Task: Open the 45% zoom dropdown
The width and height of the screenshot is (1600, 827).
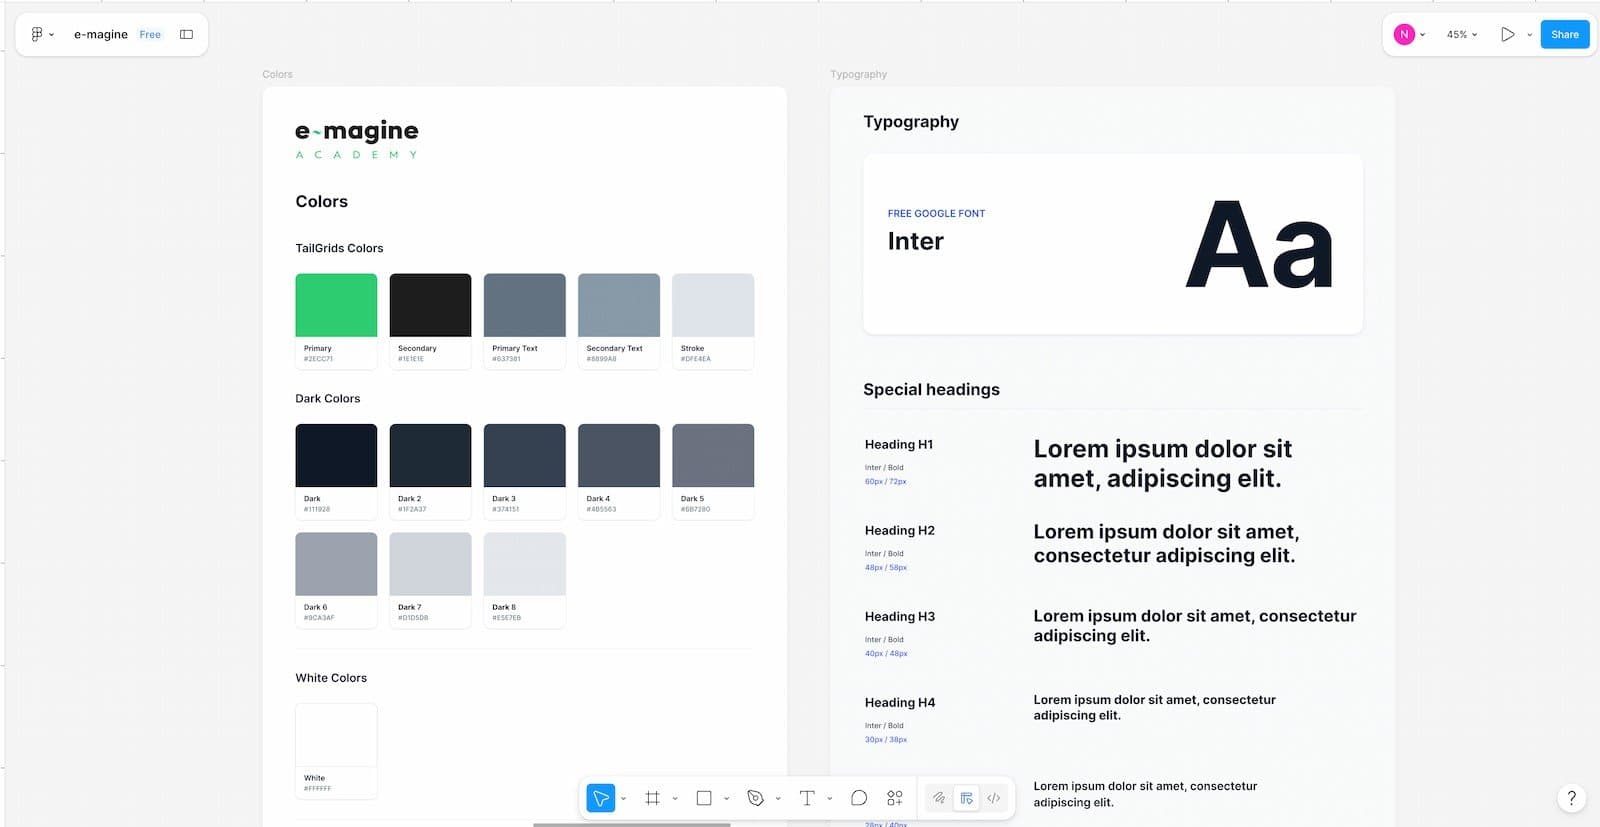Action: click(x=1462, y=34)
